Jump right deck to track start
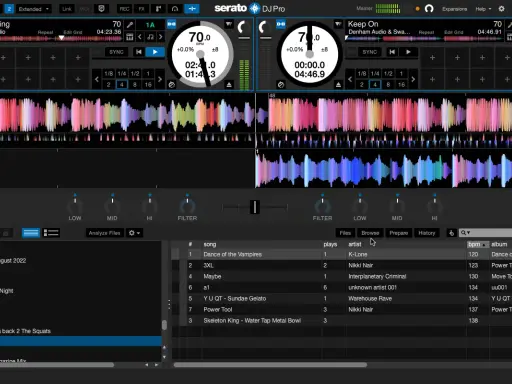 [392, 52]
